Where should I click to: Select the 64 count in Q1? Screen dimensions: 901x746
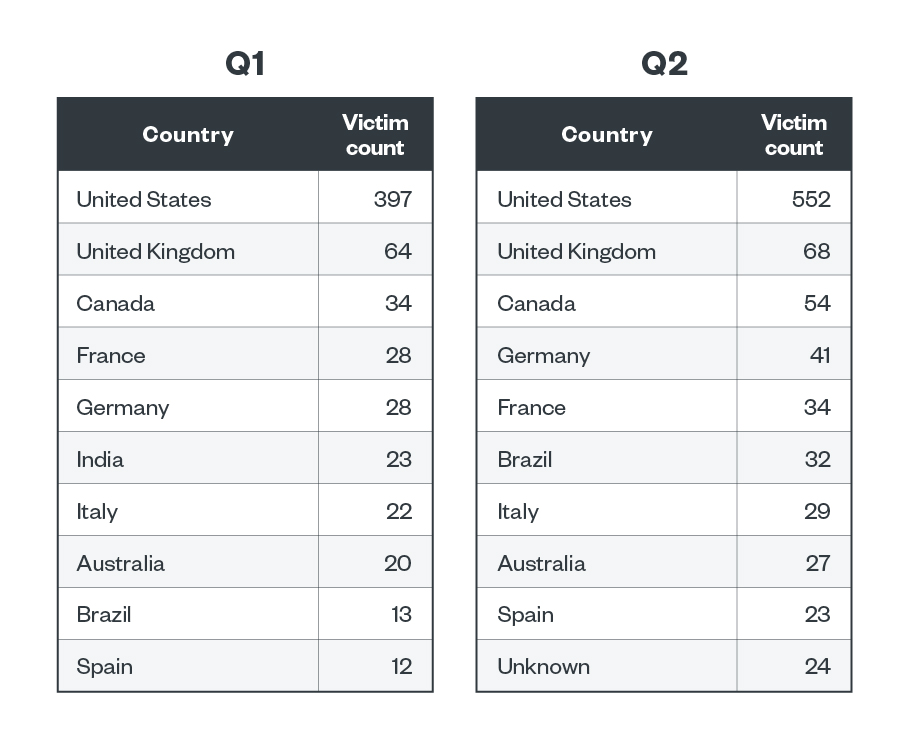[x=397, y=251]
